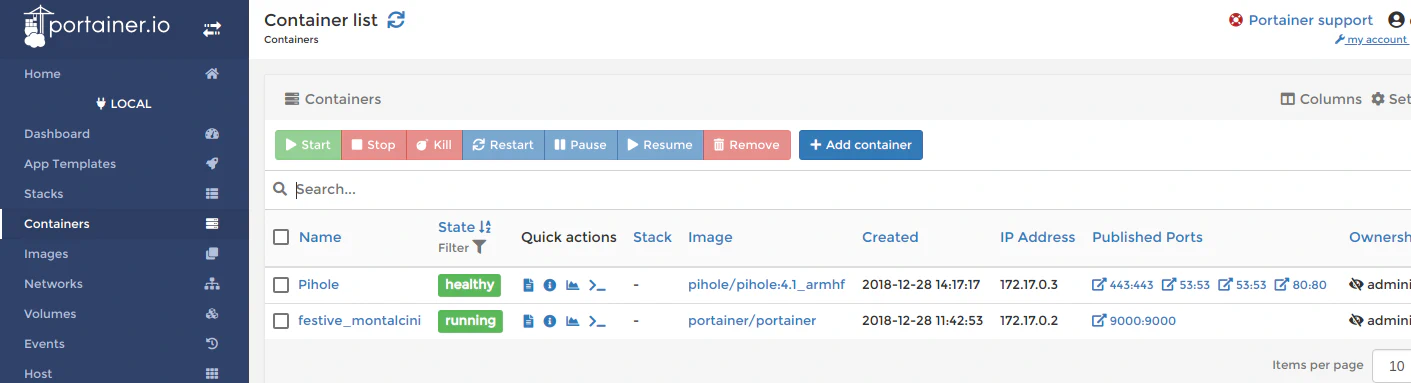This screenshot has height=383, width=1411.
Task: Go to Home in the sidebar
Action: (x=42, y=74)
